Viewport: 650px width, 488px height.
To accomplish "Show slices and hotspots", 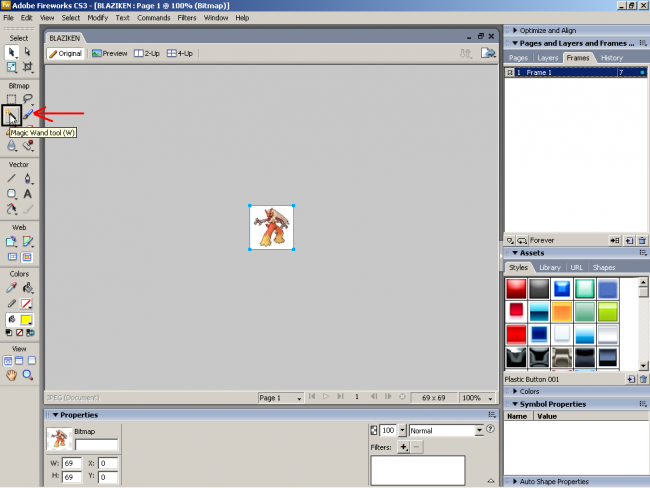I will click(27, 257).
